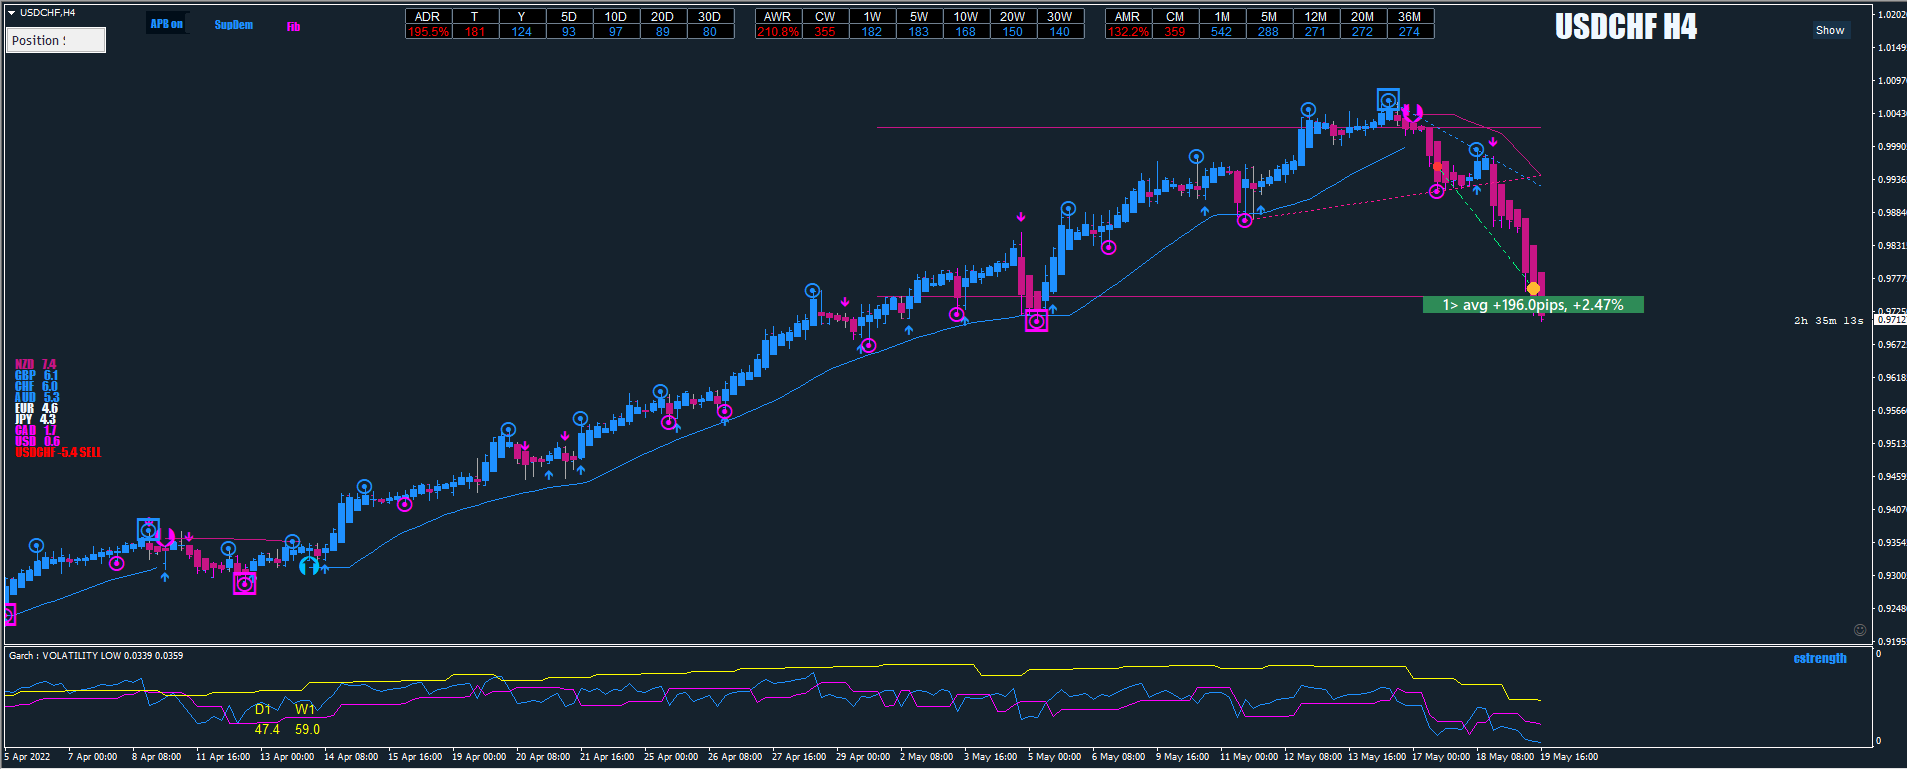The width and height of the screenshot is (1907, 770).
Task: Click the estrength indicator label
Action: click(x=1820, y=659)
